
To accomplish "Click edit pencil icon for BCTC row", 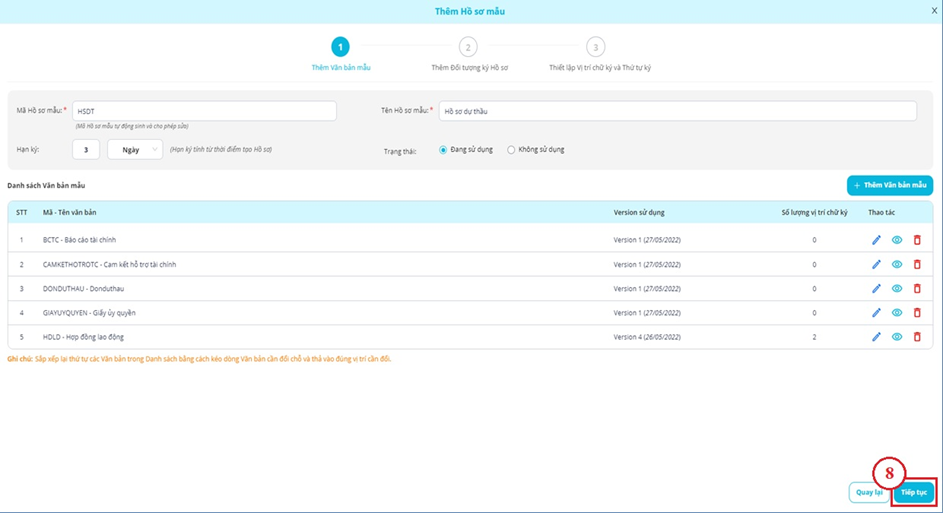I will coord(876,240).
